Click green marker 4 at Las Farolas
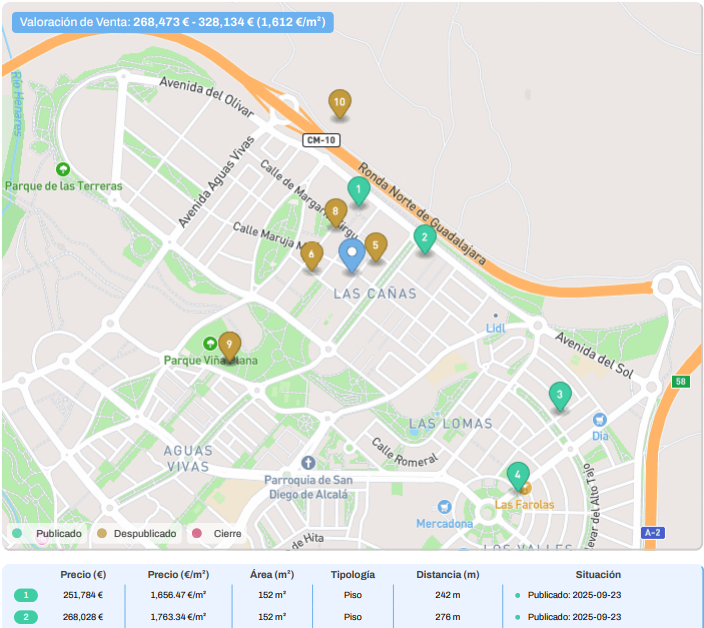The image size is (704, 628). coord(517,475)
